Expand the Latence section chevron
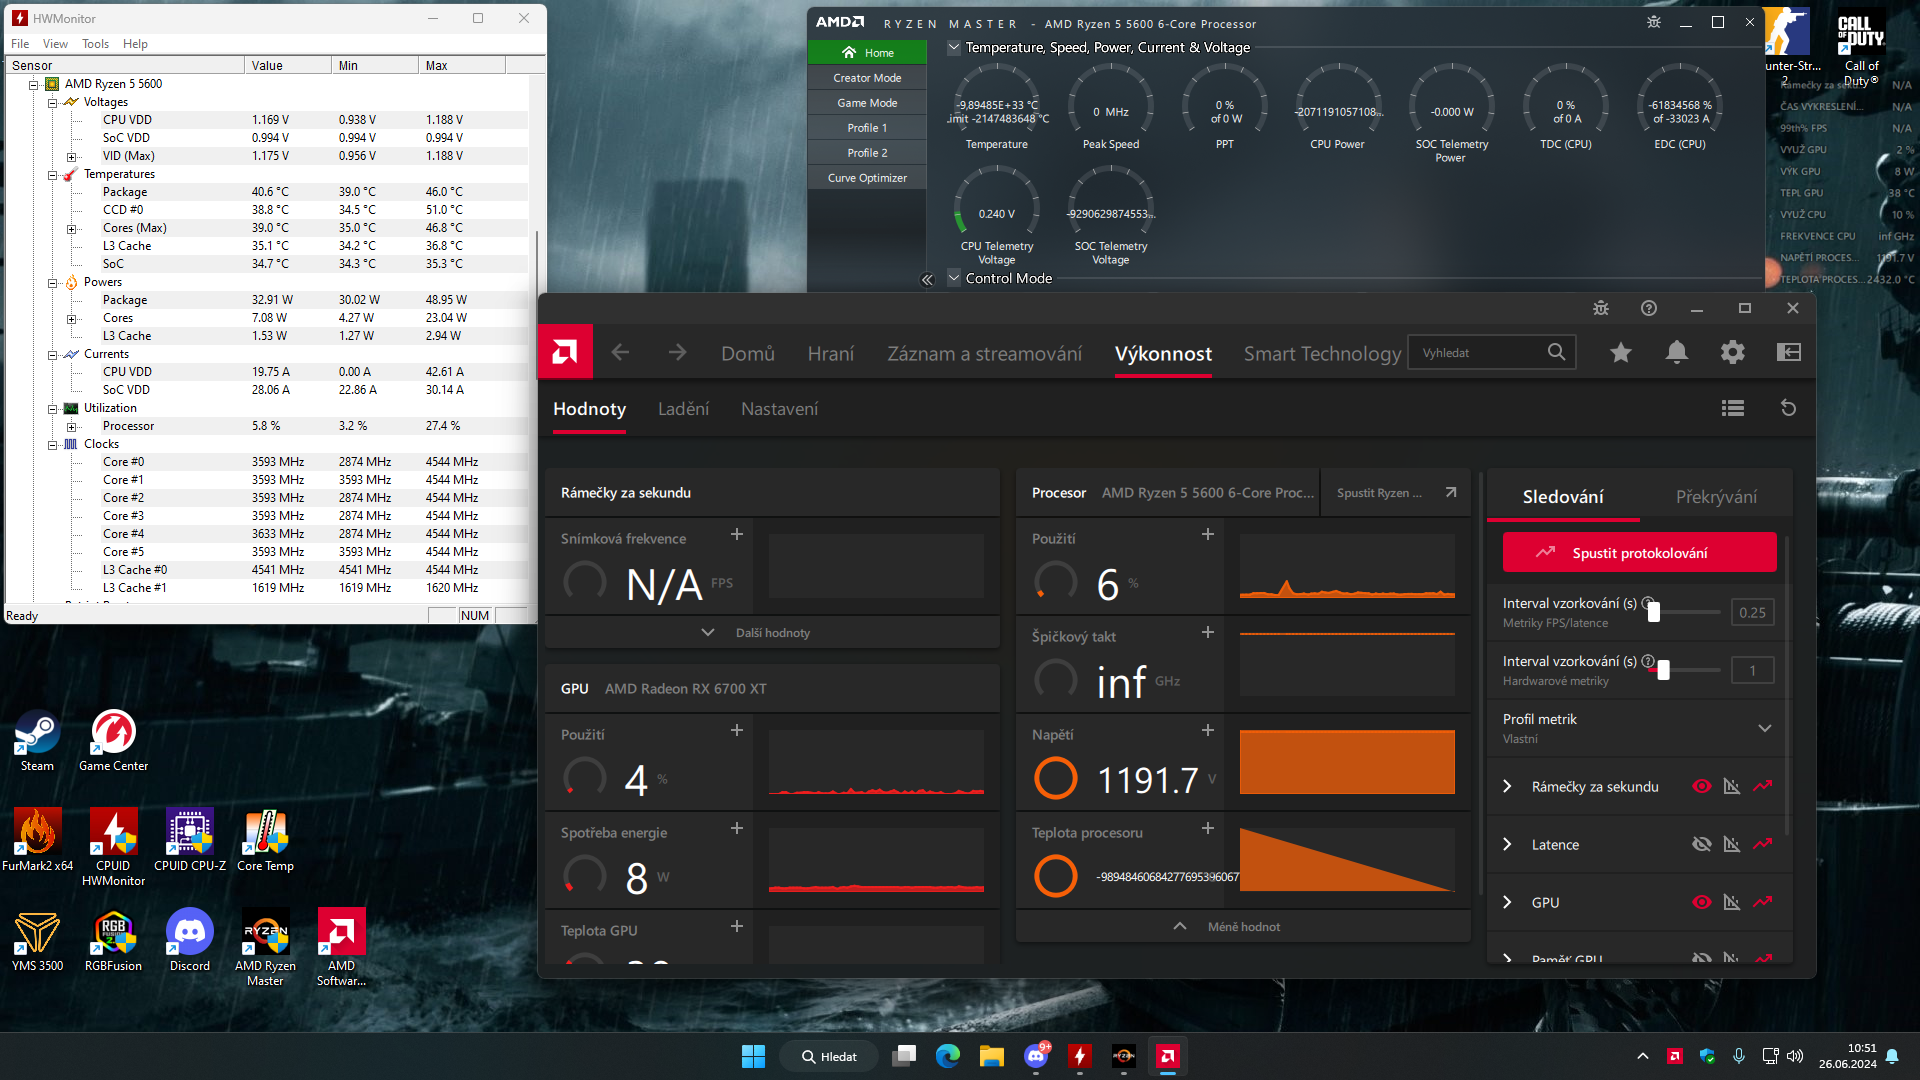 [1507, 844]
